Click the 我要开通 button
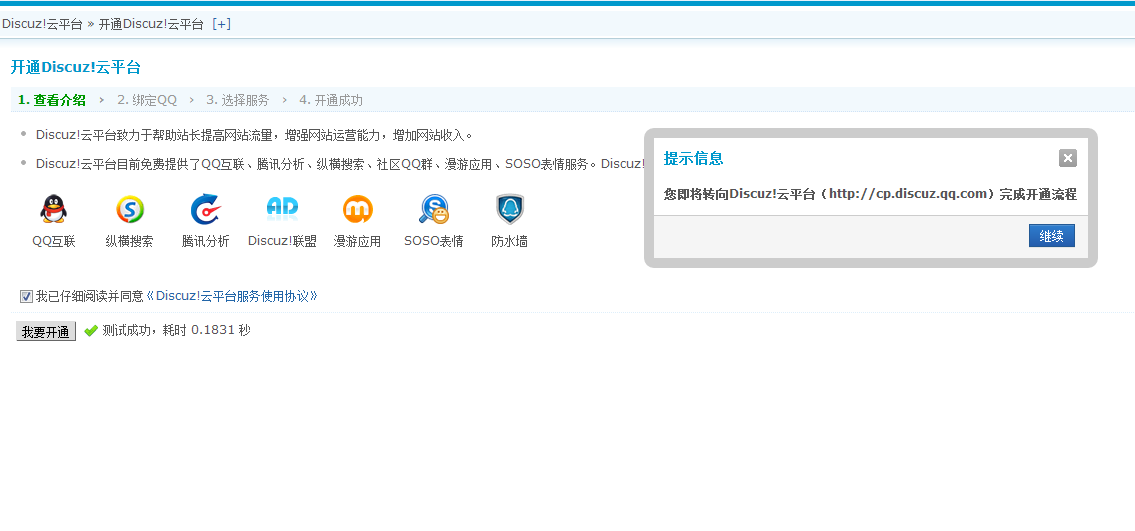The image size is (1135, 531). 46,332
